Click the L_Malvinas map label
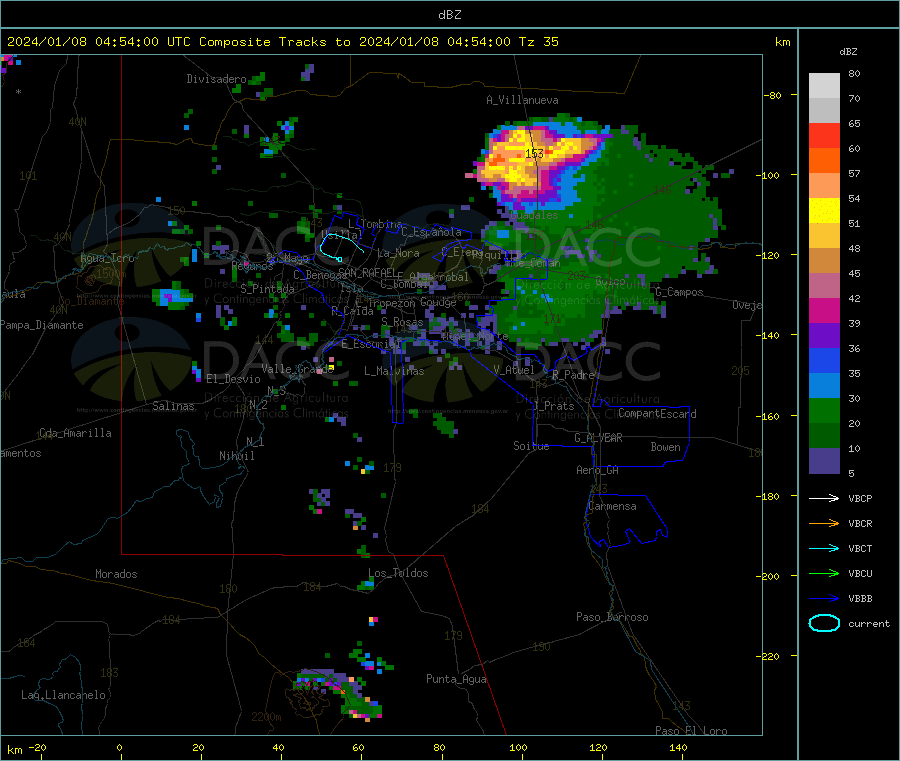Image resolution: width=900 pixels, height=761 pixels. [394, 371]
